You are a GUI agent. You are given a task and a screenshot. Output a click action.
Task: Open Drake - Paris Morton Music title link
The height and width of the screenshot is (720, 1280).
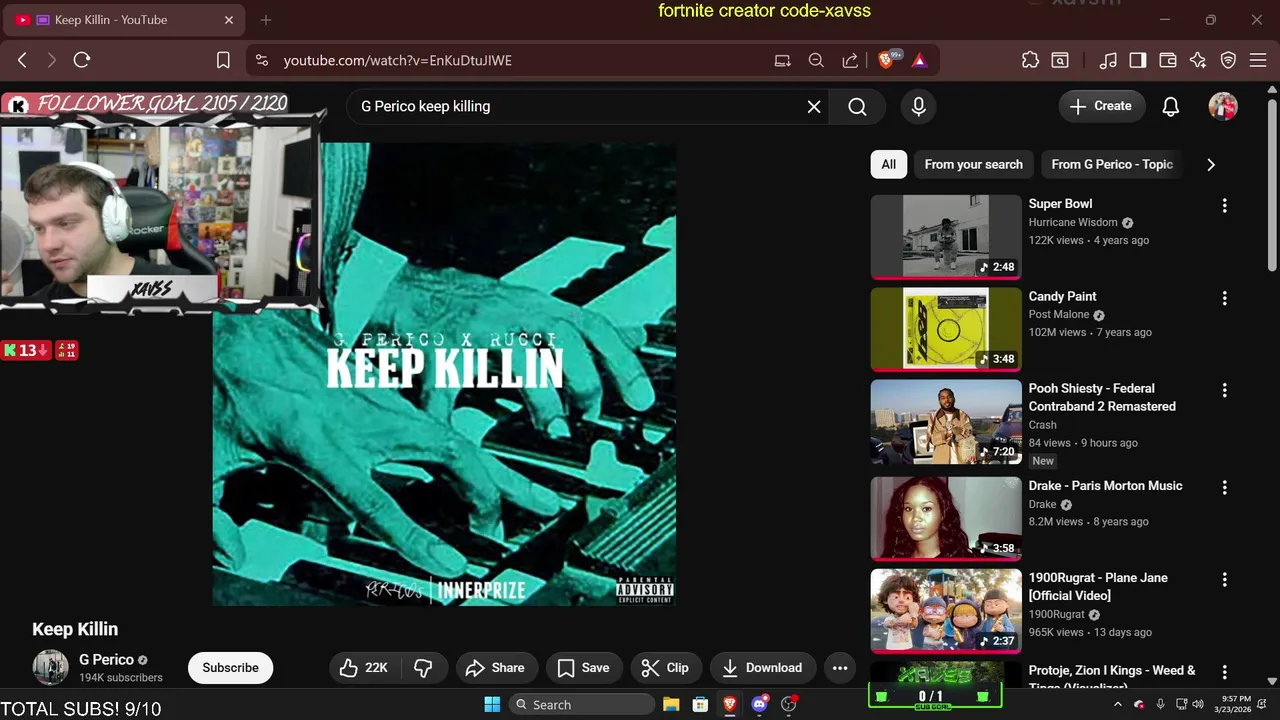coord(1105,486)
